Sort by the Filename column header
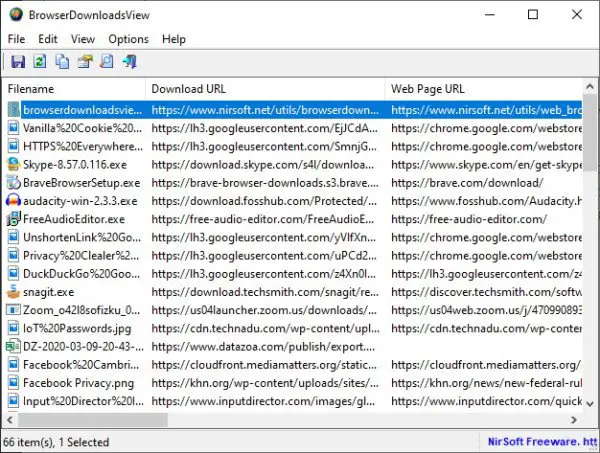Screen dimensions: 600x453 (74, 89)
